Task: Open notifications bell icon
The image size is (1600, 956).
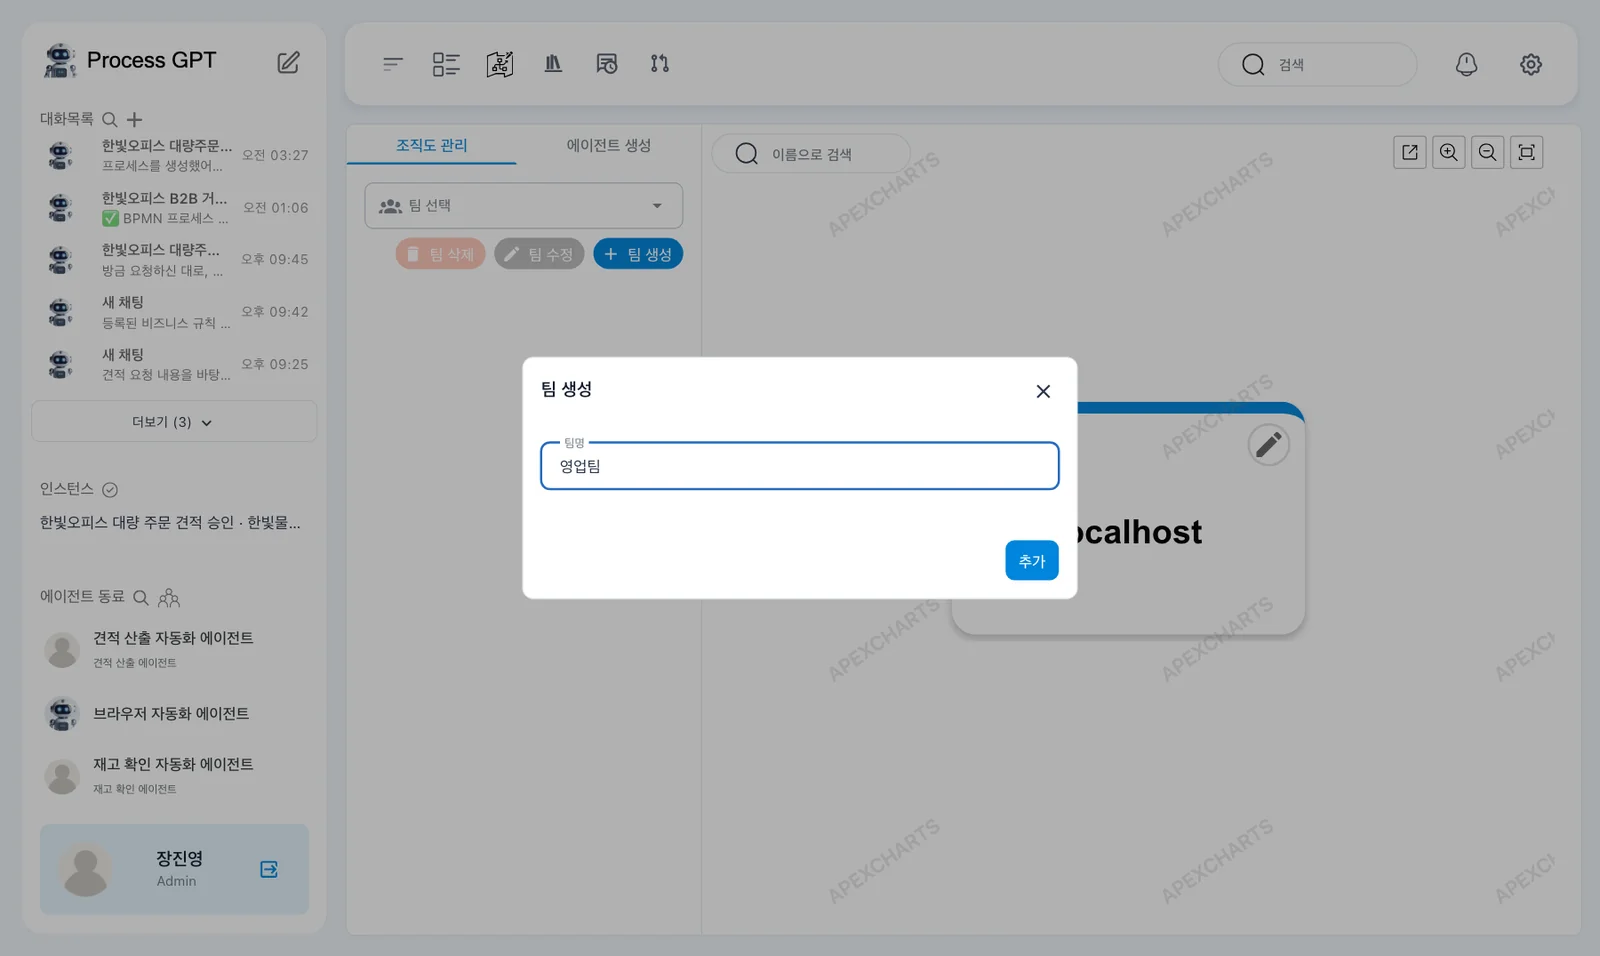Action: pyautogui.click(x=1466, y=64)
